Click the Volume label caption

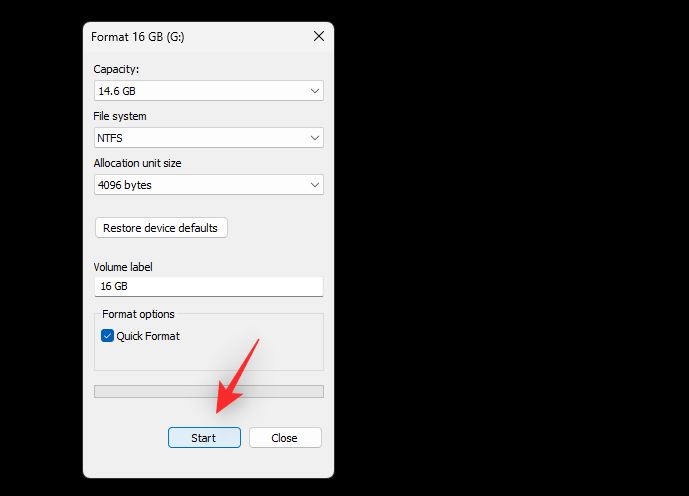click(x=123, y=267)
